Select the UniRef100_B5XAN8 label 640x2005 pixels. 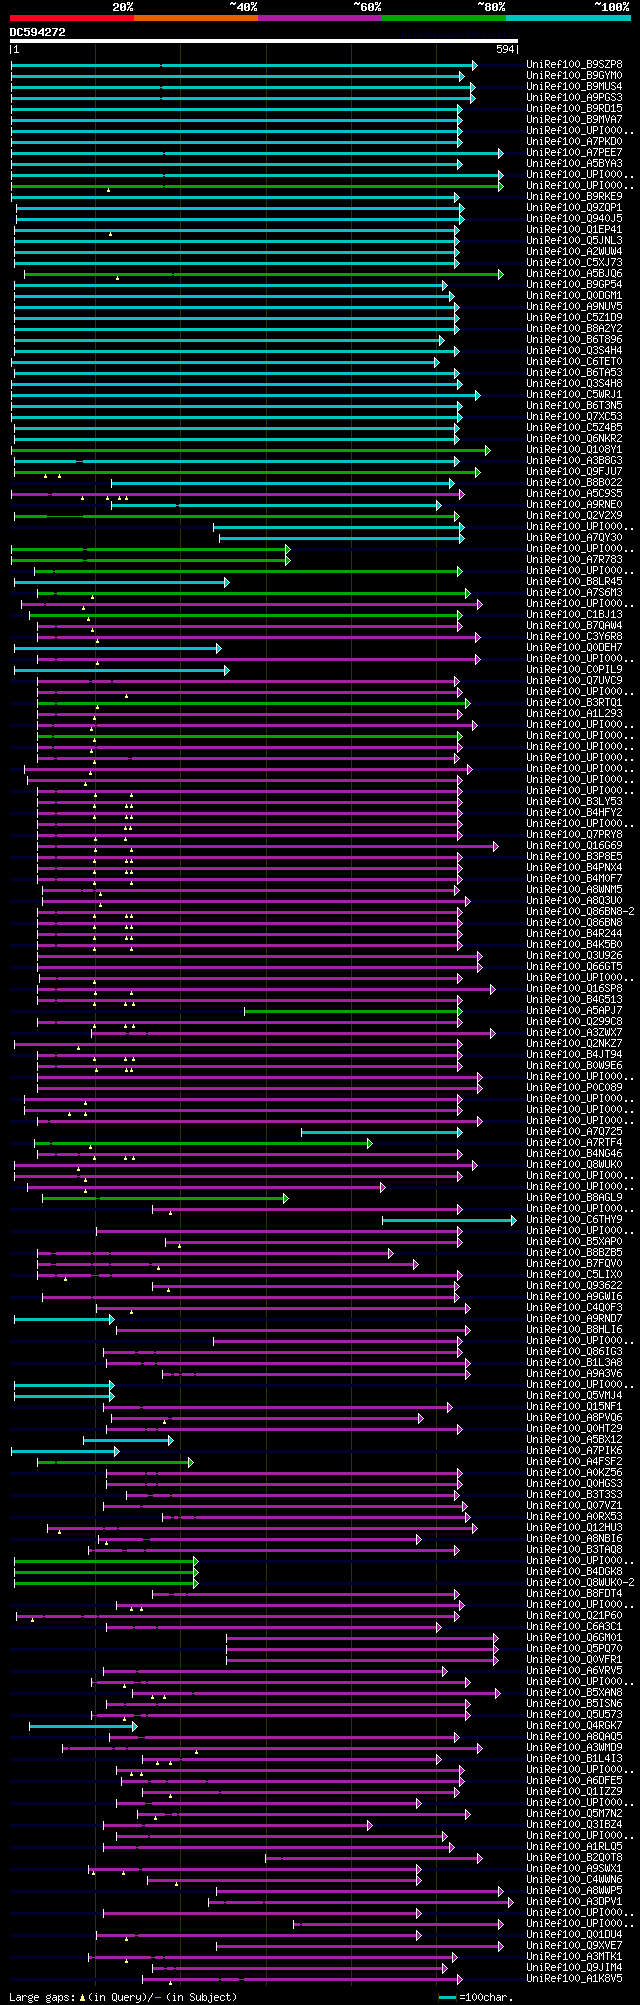[x=574, y=1693]
